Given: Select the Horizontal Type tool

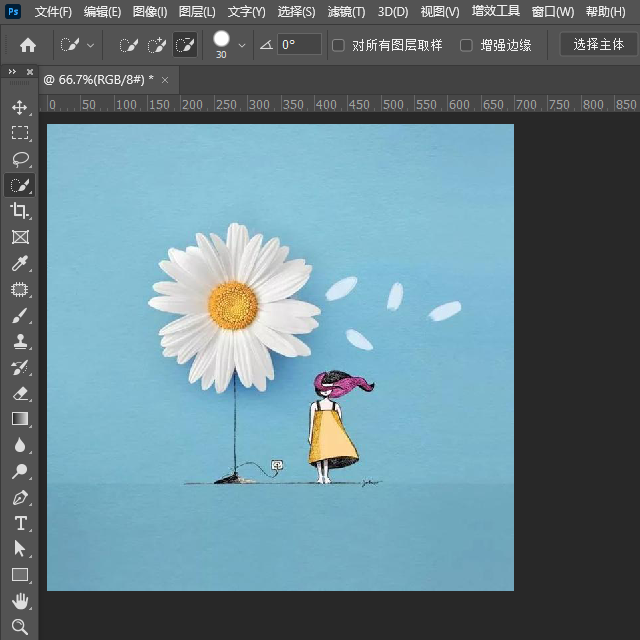Looking at the screenshot, I should [19, 523].
